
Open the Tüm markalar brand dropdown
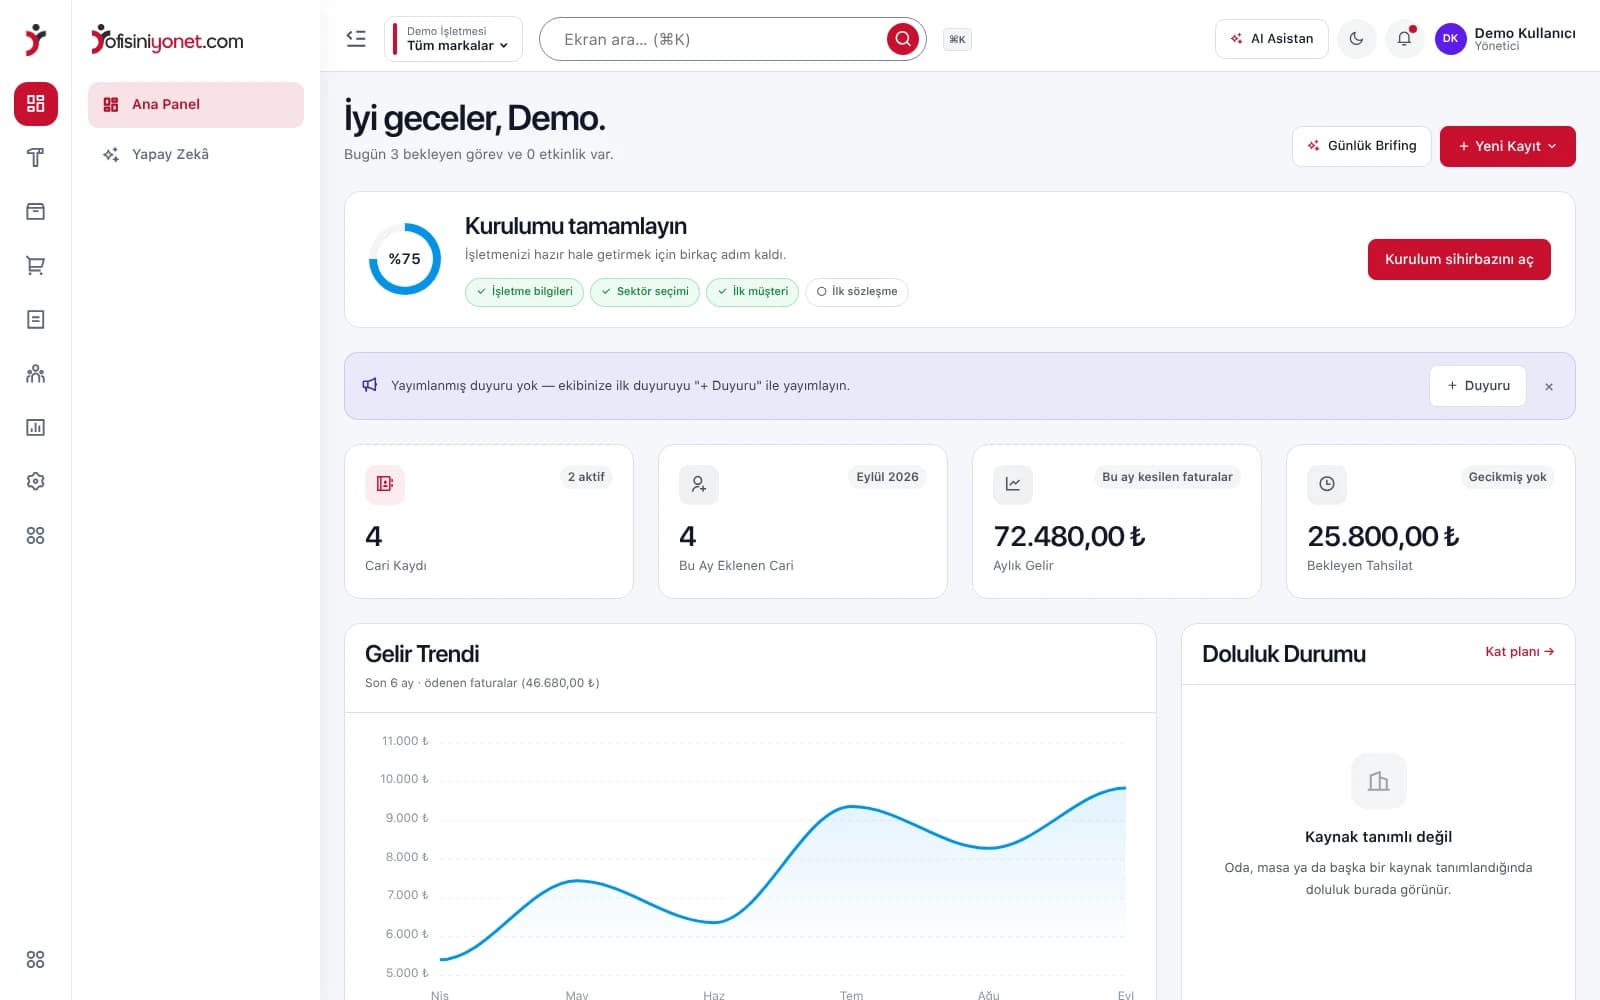(453, 39)
